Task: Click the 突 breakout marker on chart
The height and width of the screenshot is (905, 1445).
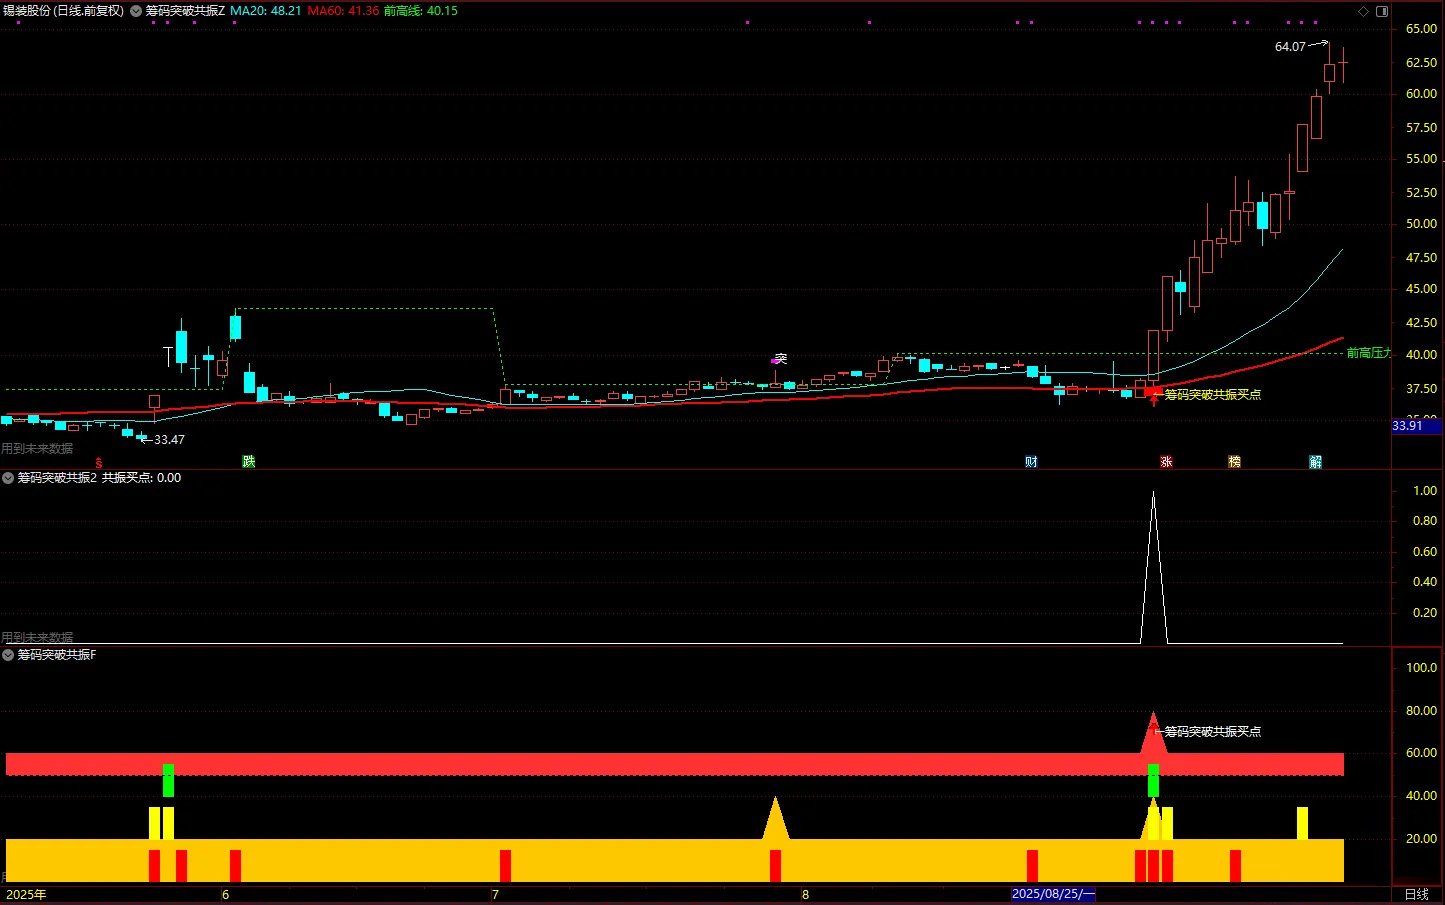Action: click(779, 359)
